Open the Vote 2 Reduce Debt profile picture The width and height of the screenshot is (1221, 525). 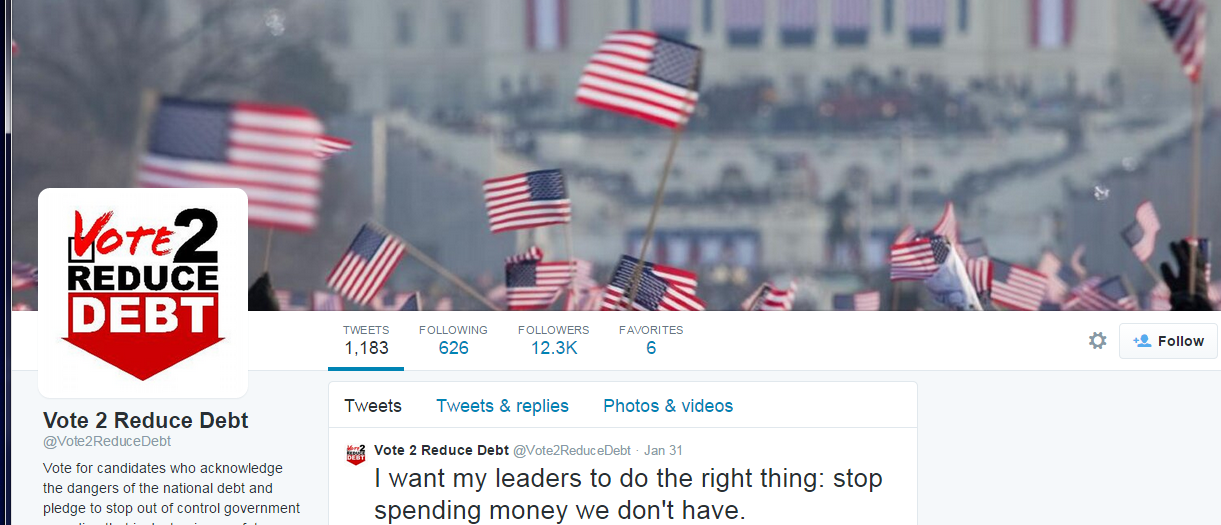point(143,293)
